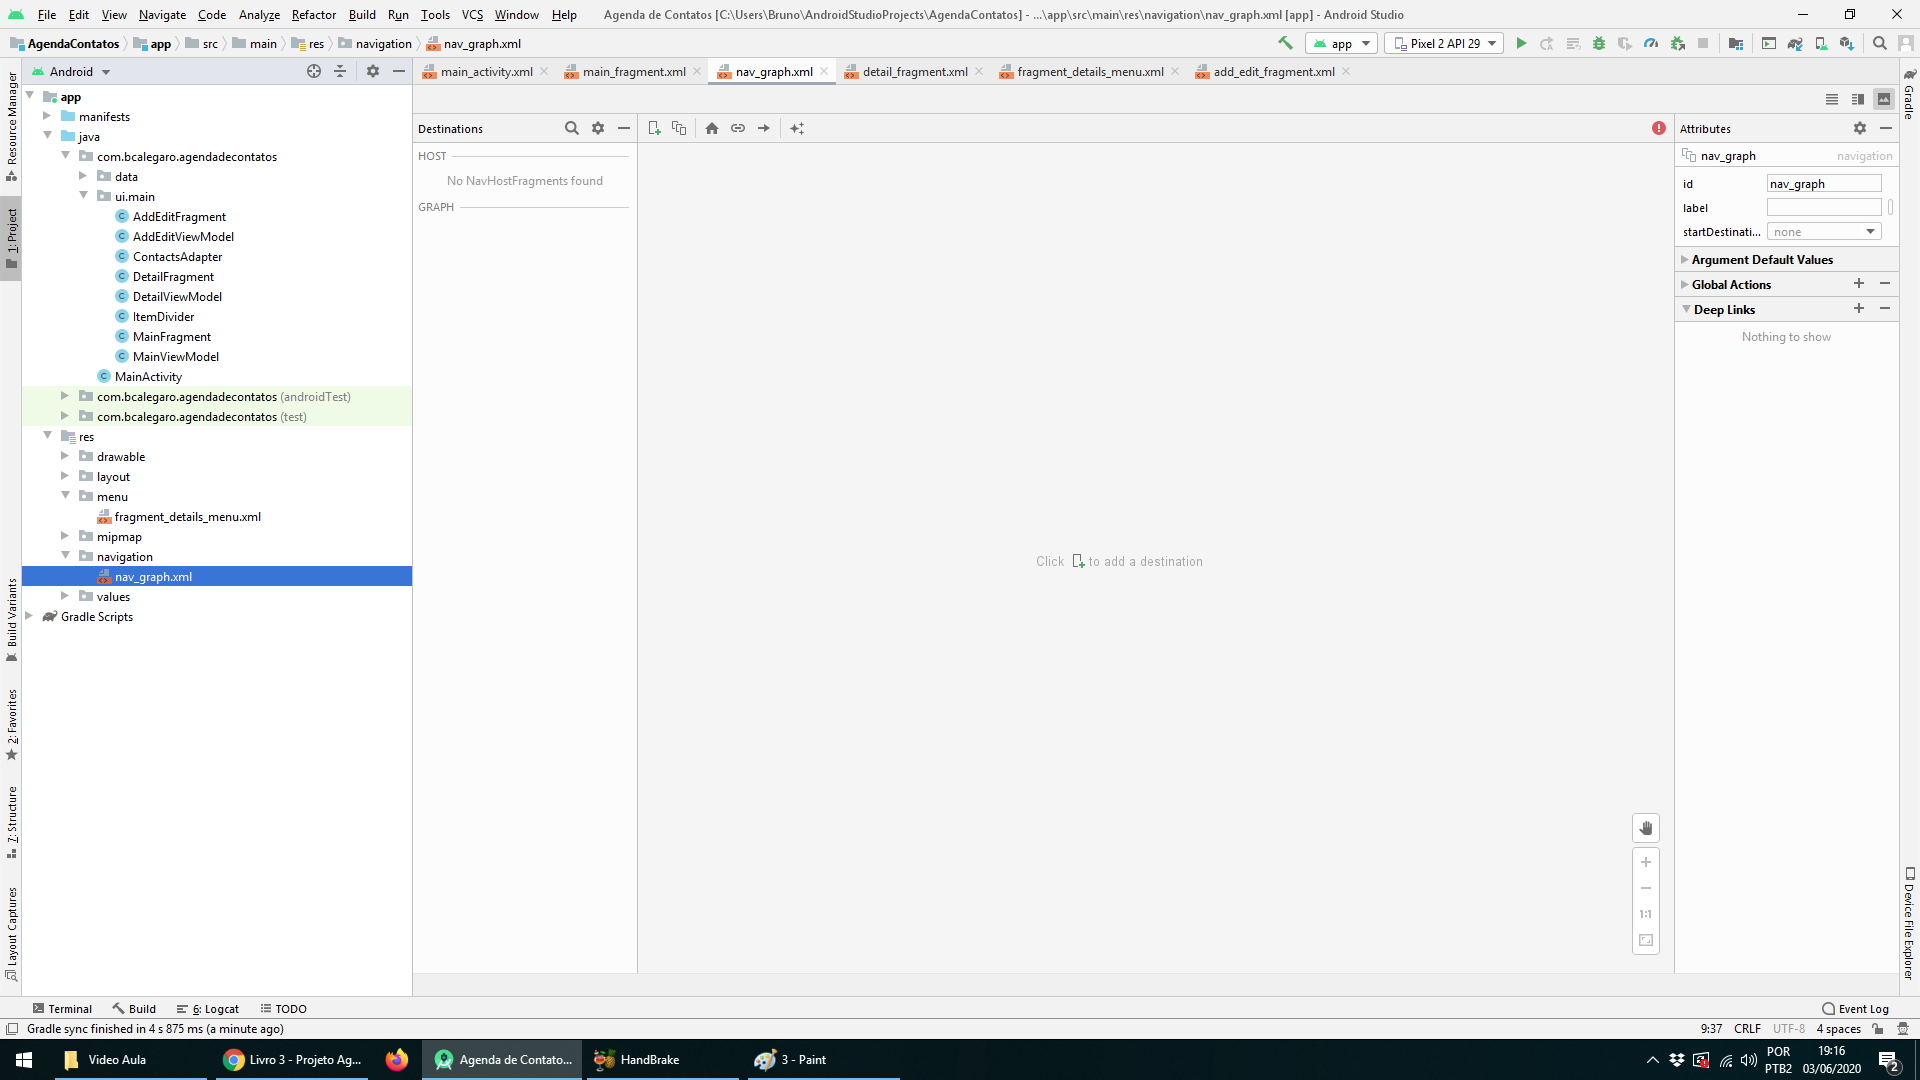Open the Pixel 2 API 29 device dropdown
Viewport: 1920px width, 1080px height.
pos(1444,44)
